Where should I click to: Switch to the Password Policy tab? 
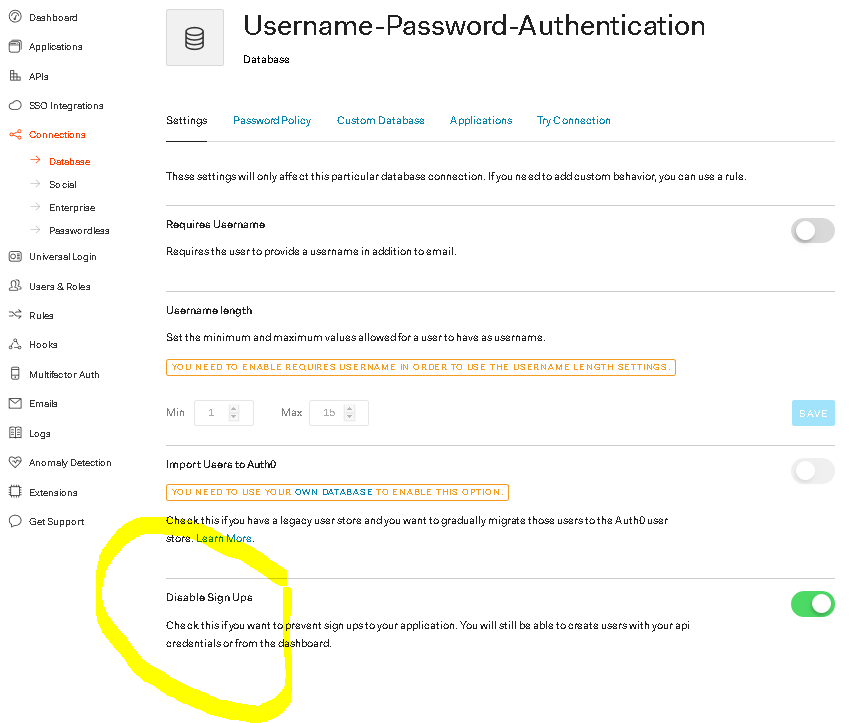pos(272,120)
